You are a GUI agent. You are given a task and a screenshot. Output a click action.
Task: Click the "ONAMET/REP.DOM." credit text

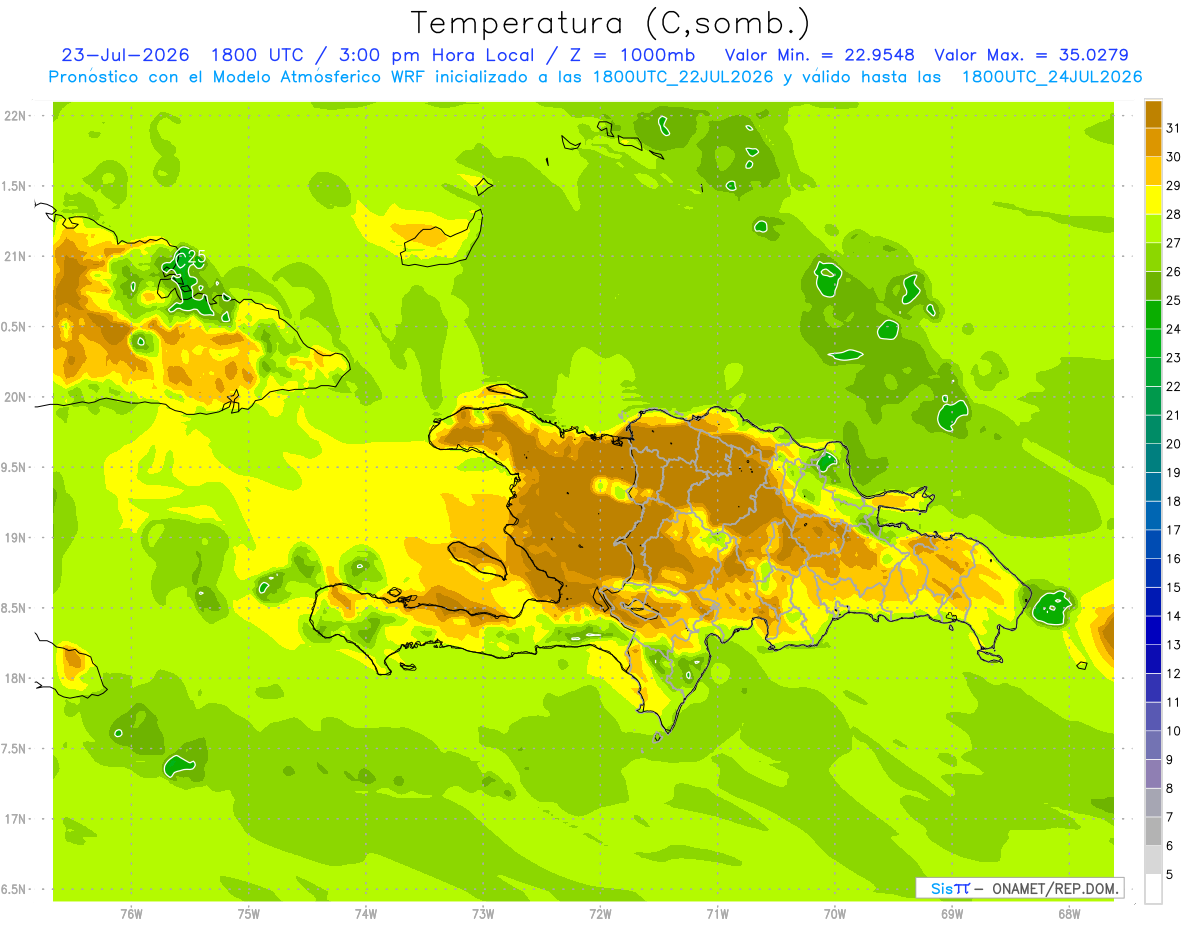click(1054, 888)
